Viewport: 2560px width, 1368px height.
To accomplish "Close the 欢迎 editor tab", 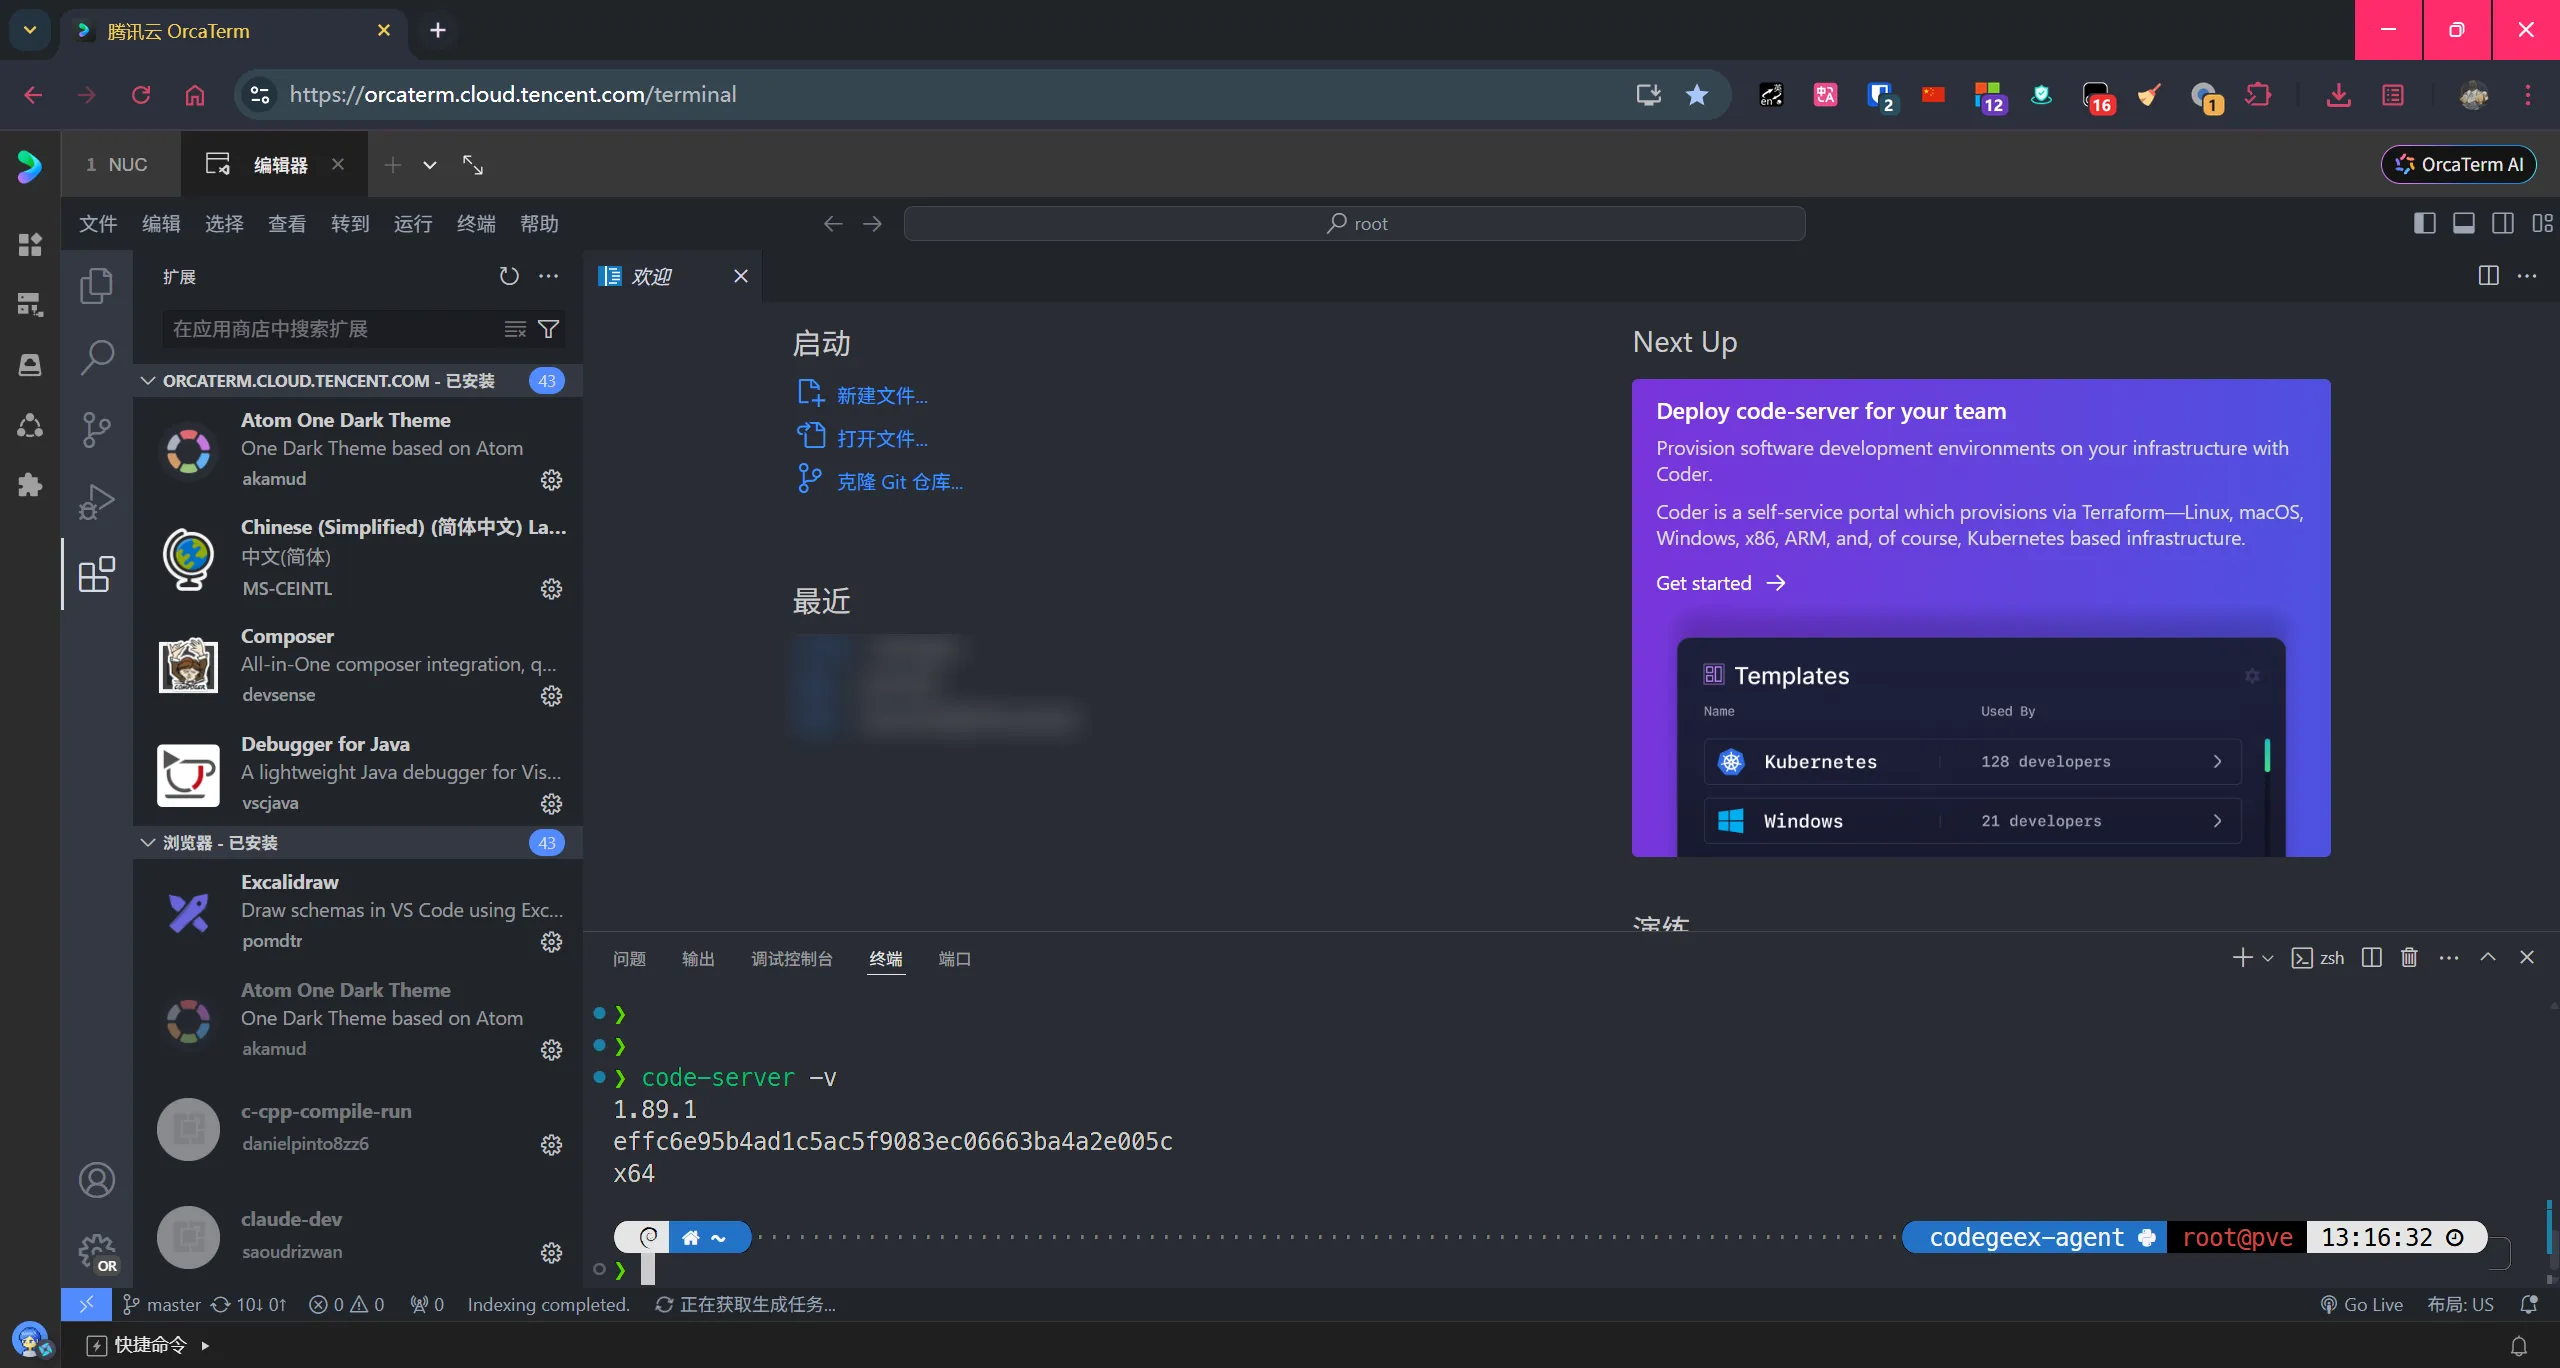I will [x=740, y=276].
